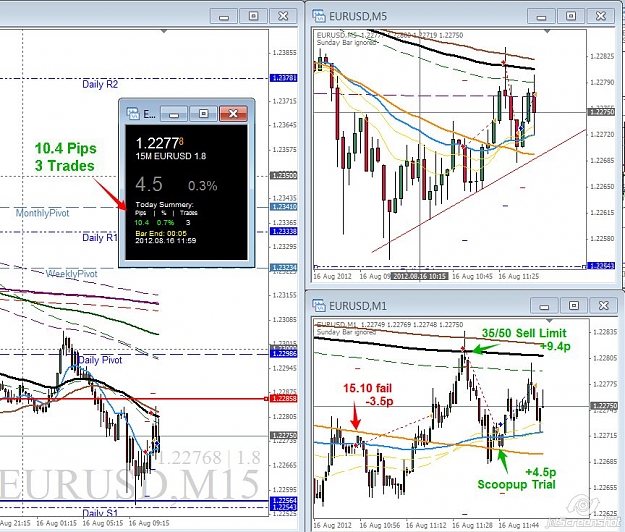This screenshot has height=532, width=625.
Task: Click the Daily Pivot level label
Action: click(x=100, y=360)
